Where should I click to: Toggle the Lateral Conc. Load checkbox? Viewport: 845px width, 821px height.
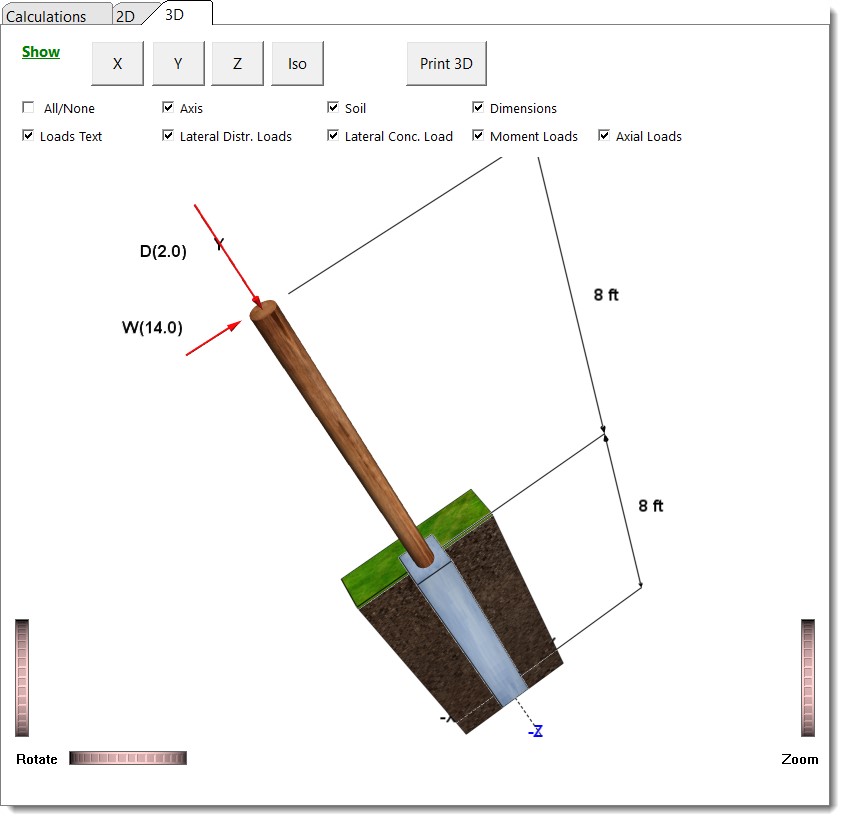coord(332,135)
